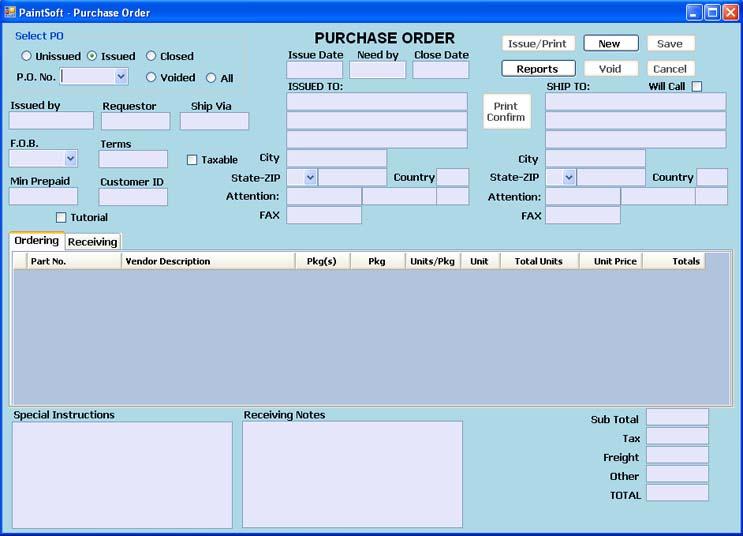The image size is (743, 536).
Task: Select the All radio button
Action: [x=211, y=78]
